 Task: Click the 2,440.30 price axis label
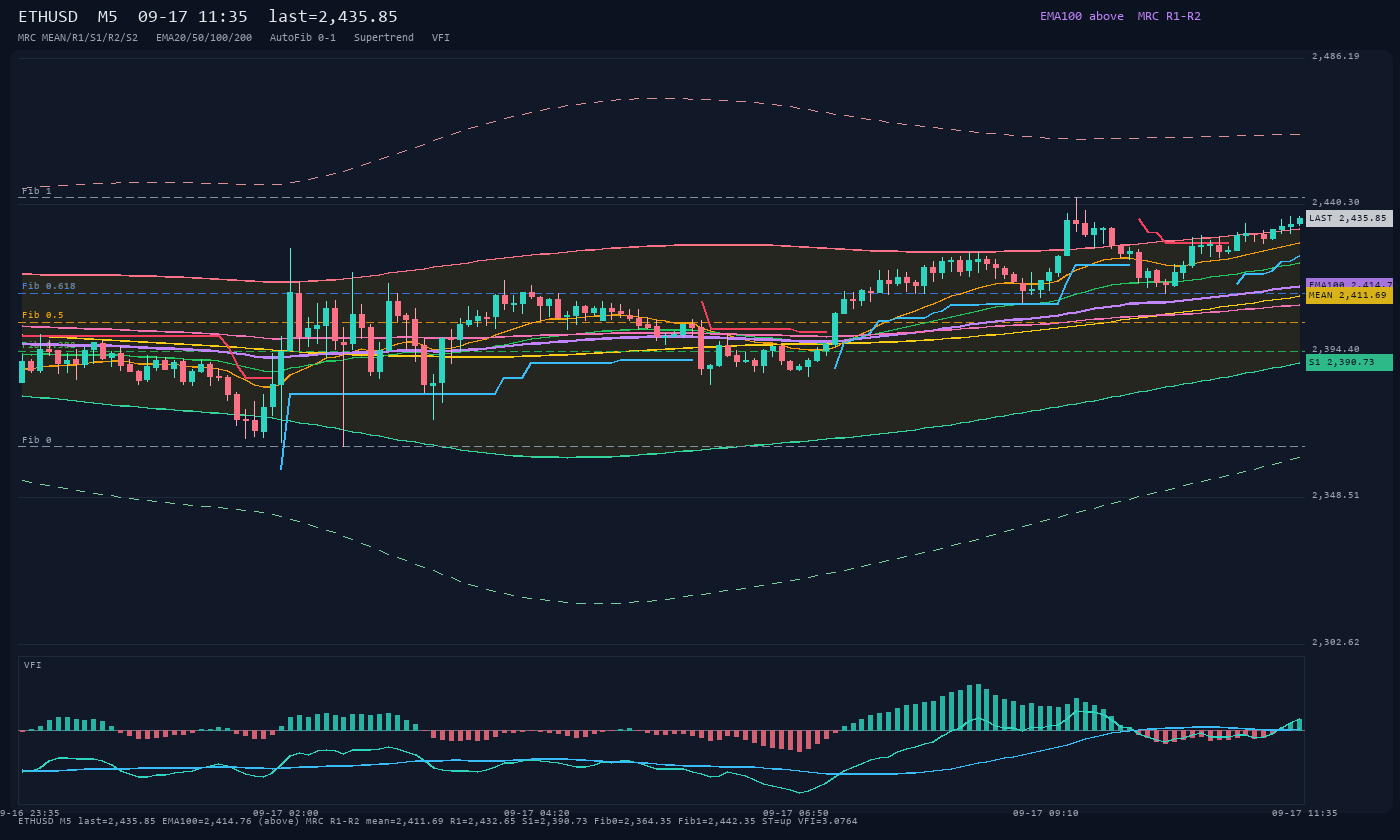point(1336,202)
